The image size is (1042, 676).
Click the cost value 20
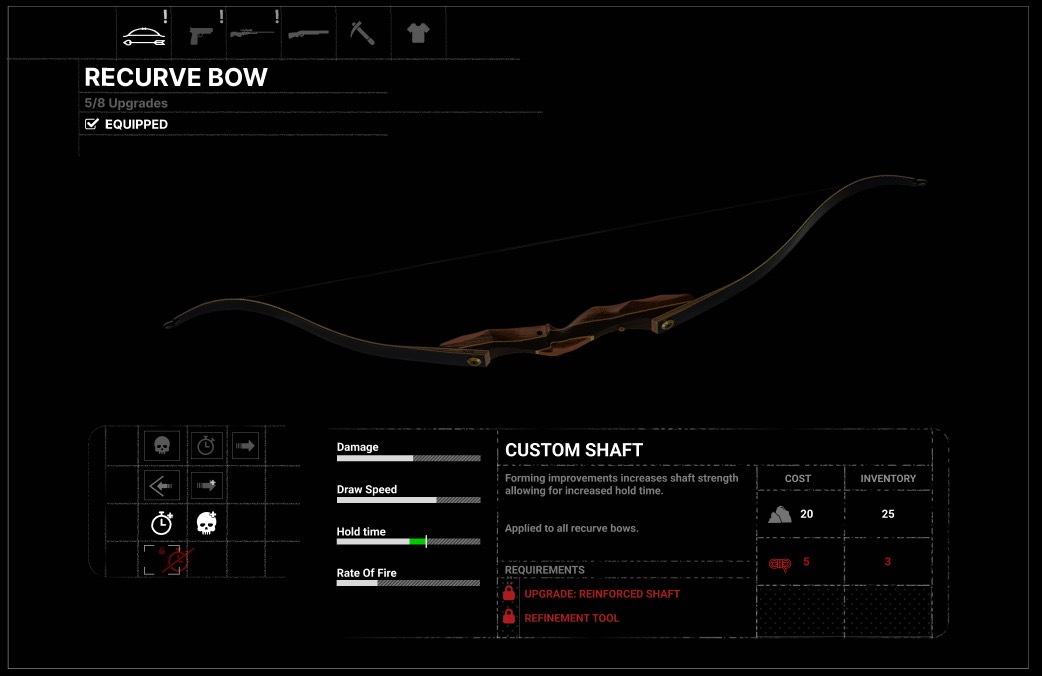click(x=807, y=514)
